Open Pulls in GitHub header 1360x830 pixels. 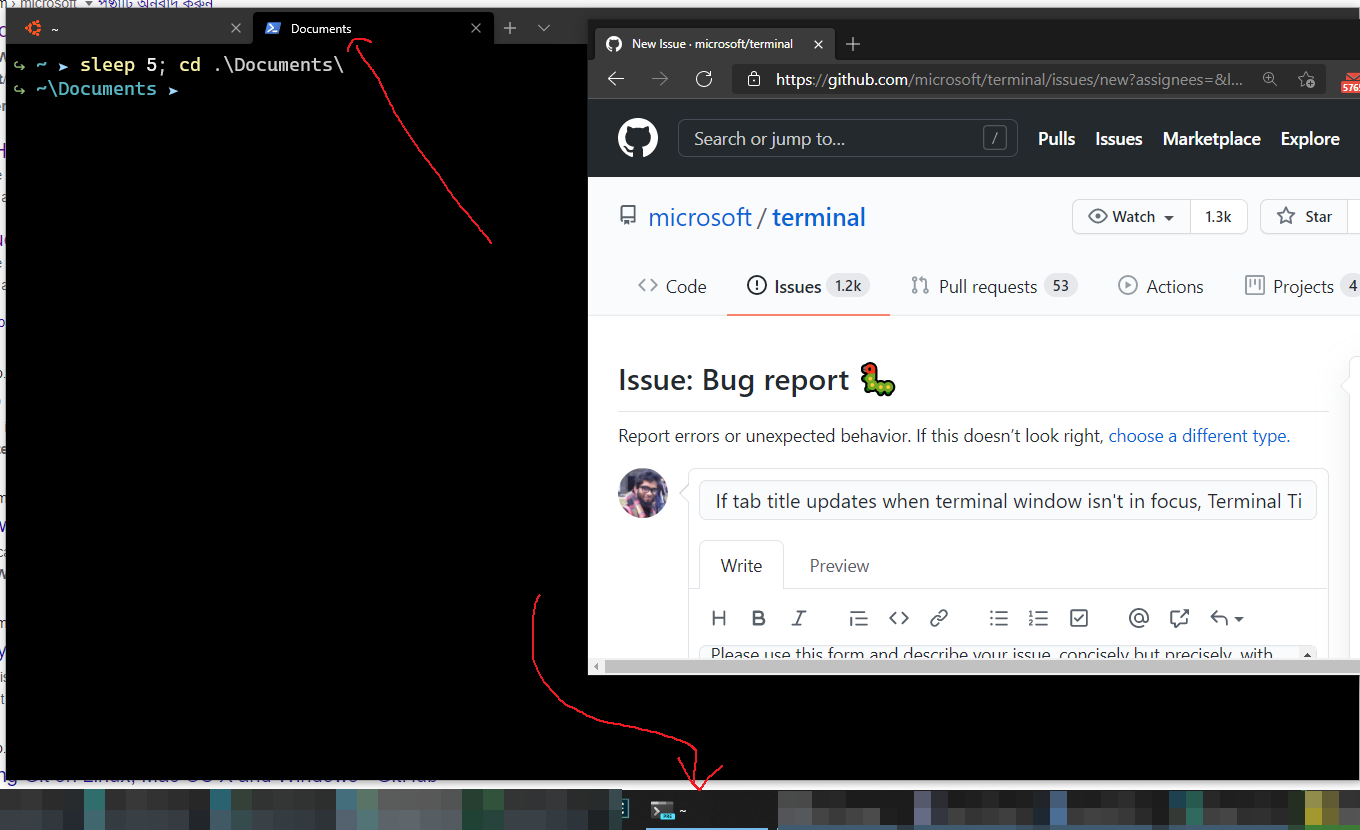(1056, 139)
